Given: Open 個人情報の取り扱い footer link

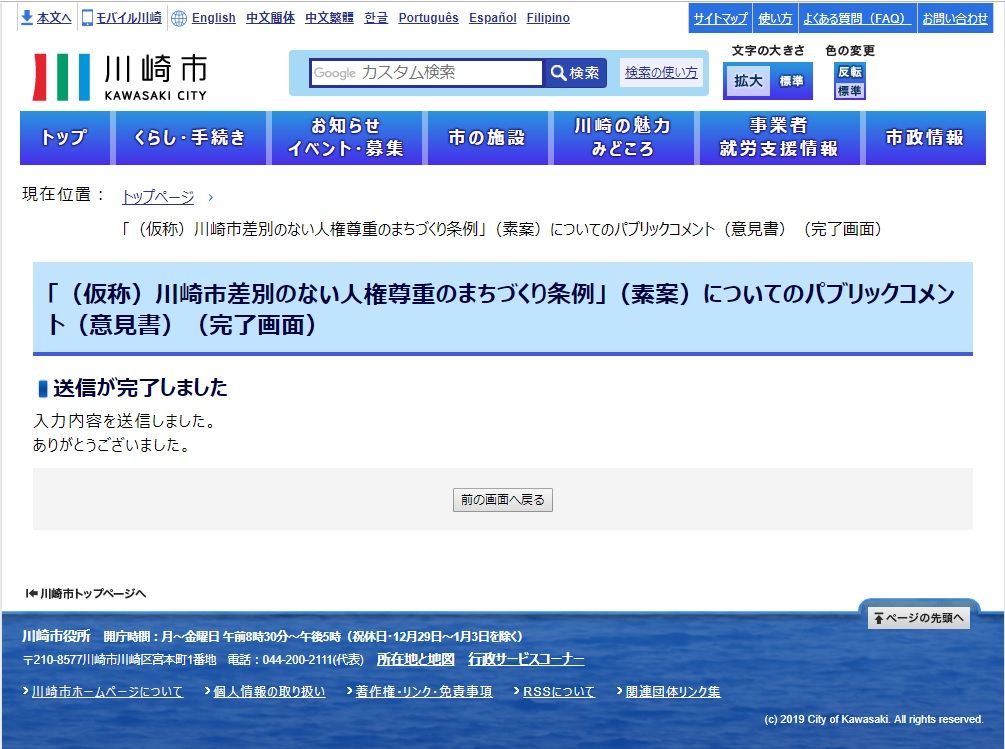Looking at the screenshot, I should click(269, 692).
